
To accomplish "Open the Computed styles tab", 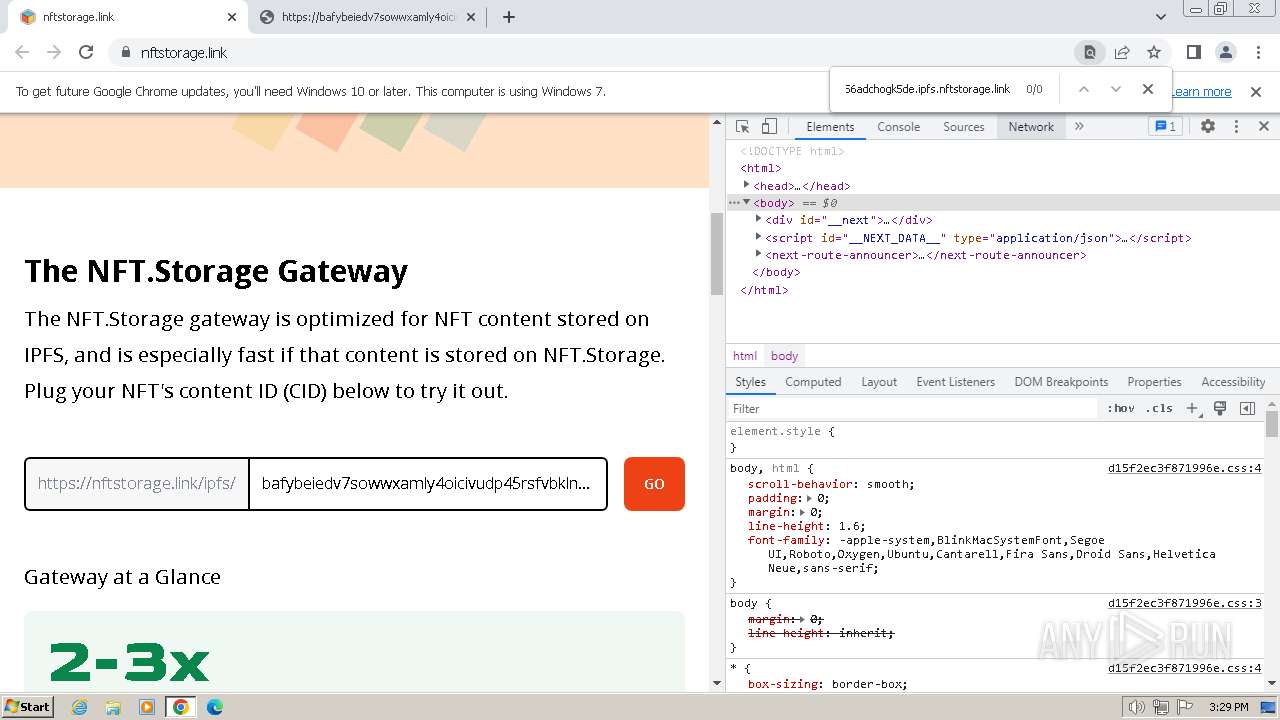I will 813,382.
